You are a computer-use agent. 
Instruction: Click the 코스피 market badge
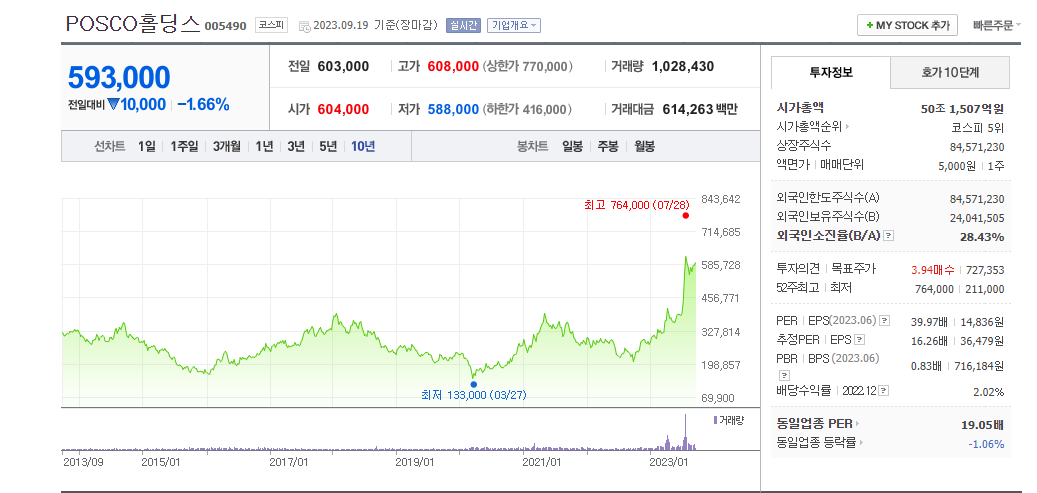(272, 26)
